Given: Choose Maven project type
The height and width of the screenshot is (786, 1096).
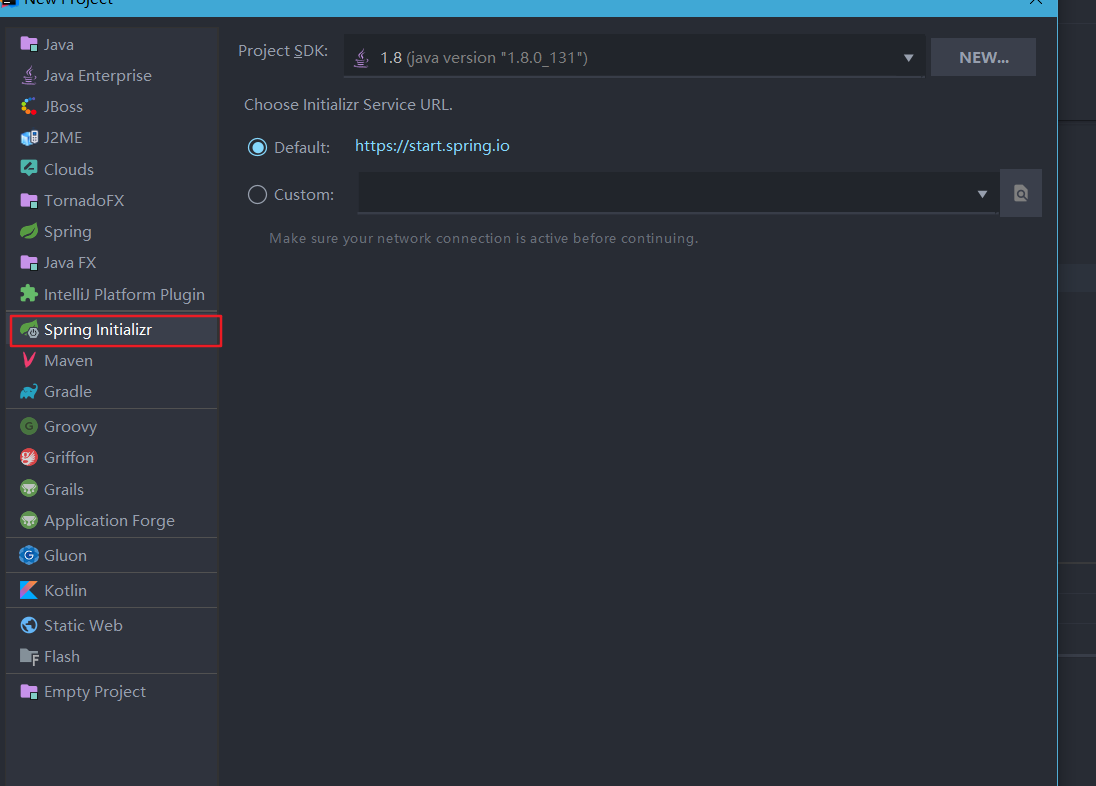Looking at the screenshot, I should point(112,360).
